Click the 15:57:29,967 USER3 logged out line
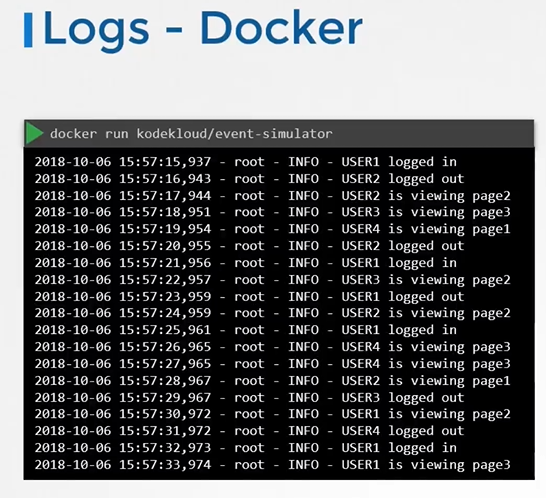The height and width of the screenshot is (498, 546). [249, 398]
